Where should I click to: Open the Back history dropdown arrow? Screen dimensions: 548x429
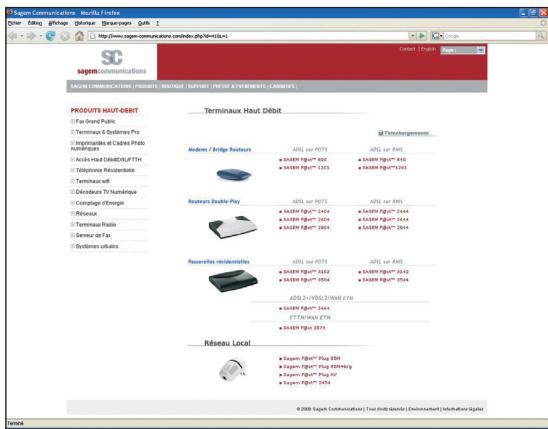[x=22, y=36]
